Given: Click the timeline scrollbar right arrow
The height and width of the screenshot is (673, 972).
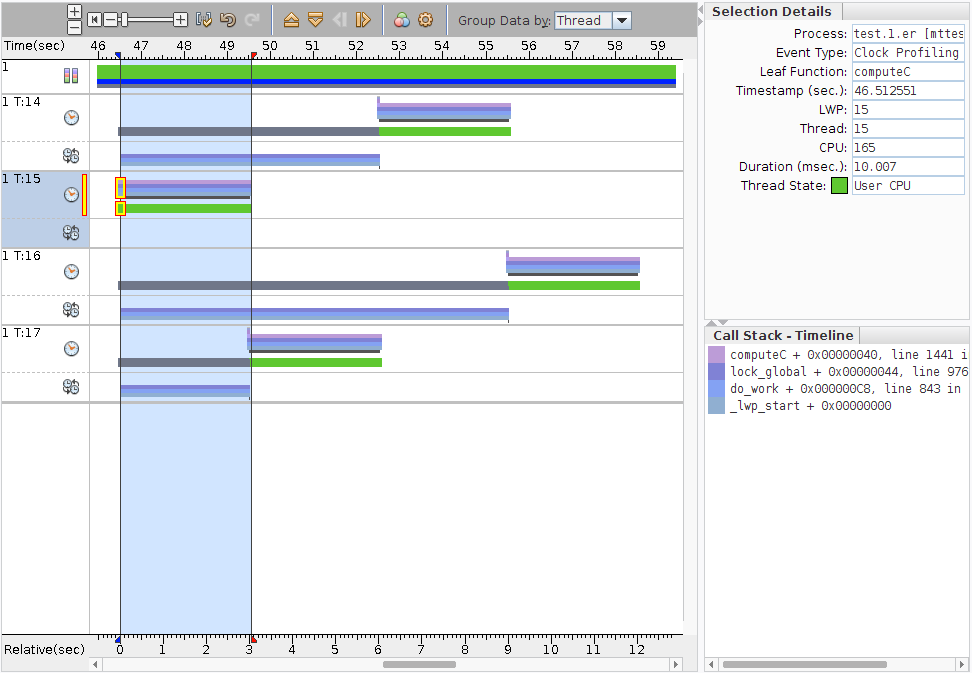Looking at the screenshot, I should (x=676, y=664).
